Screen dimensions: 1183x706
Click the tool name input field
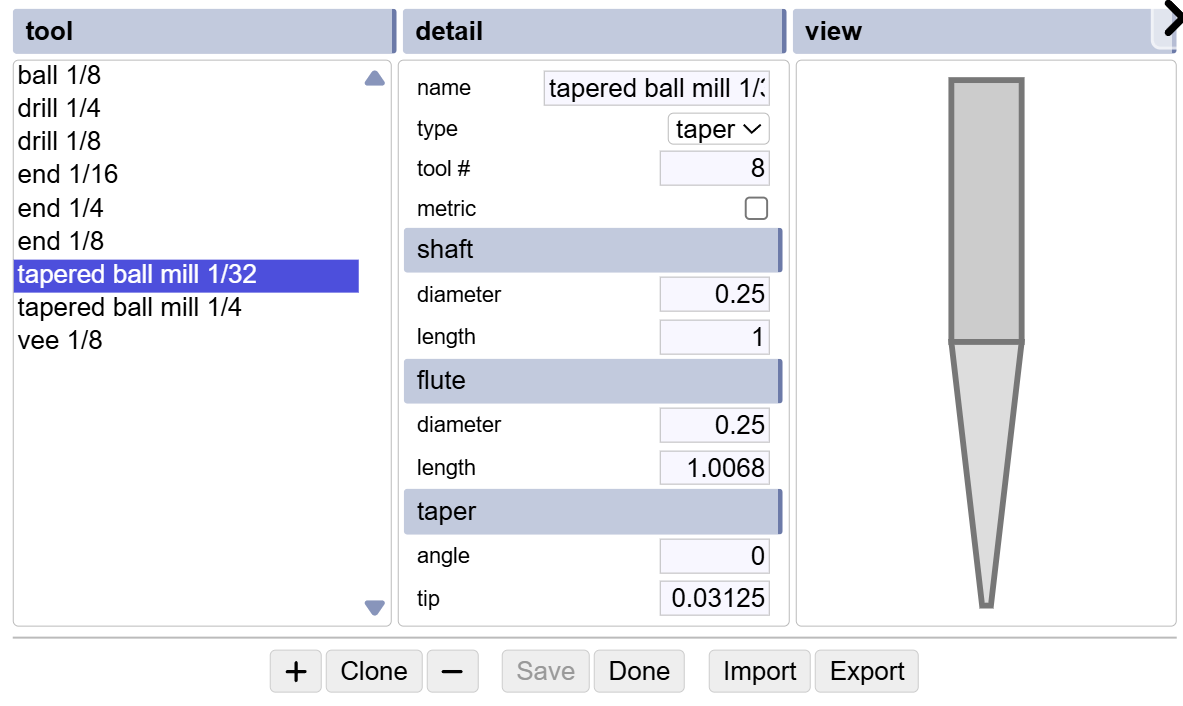(657, 88)
